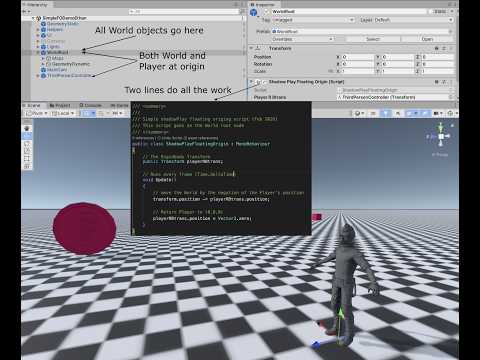
Task: Select WorldRoot in the Hierarchy
Action: [58, 52]
